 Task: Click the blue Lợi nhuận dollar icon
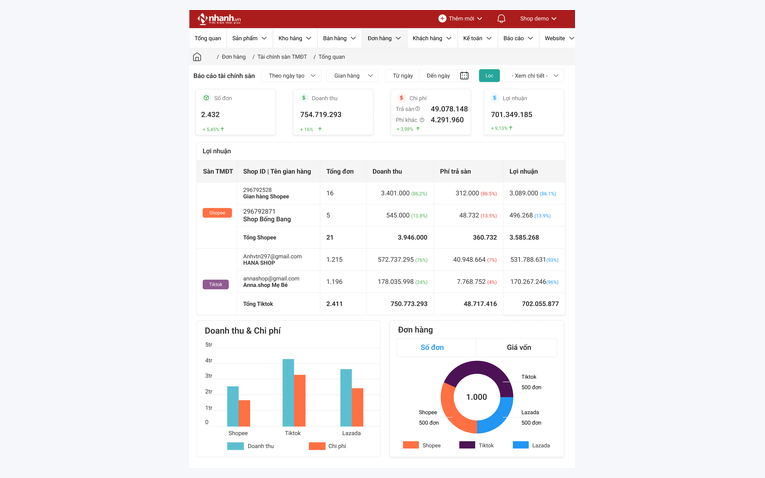[494, 98]
